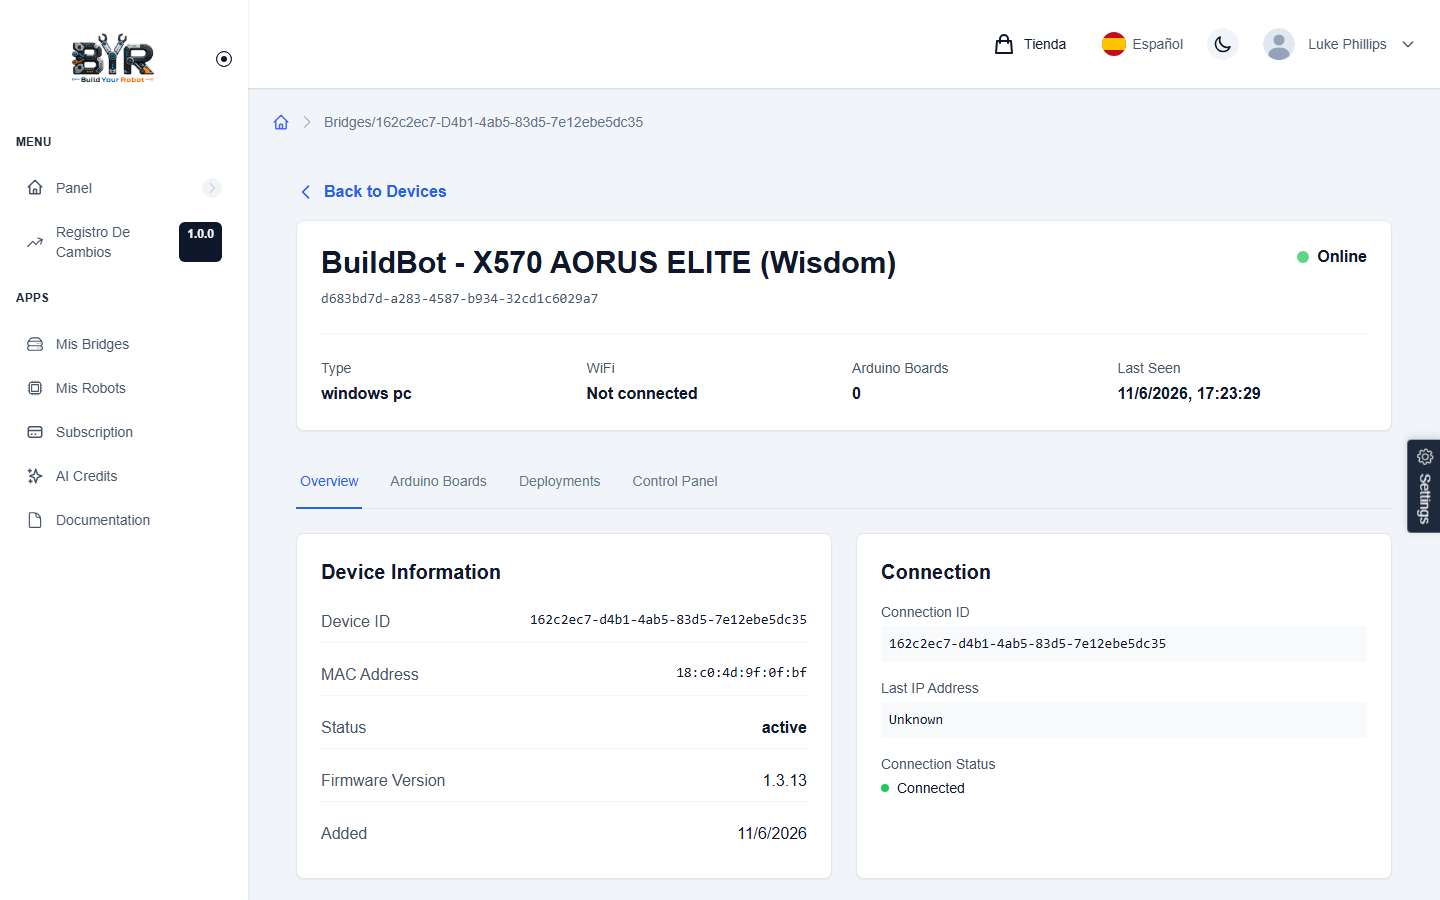Click the Type value windows pc
Viewport: 1440px width, 900px height.
point(366,394)
